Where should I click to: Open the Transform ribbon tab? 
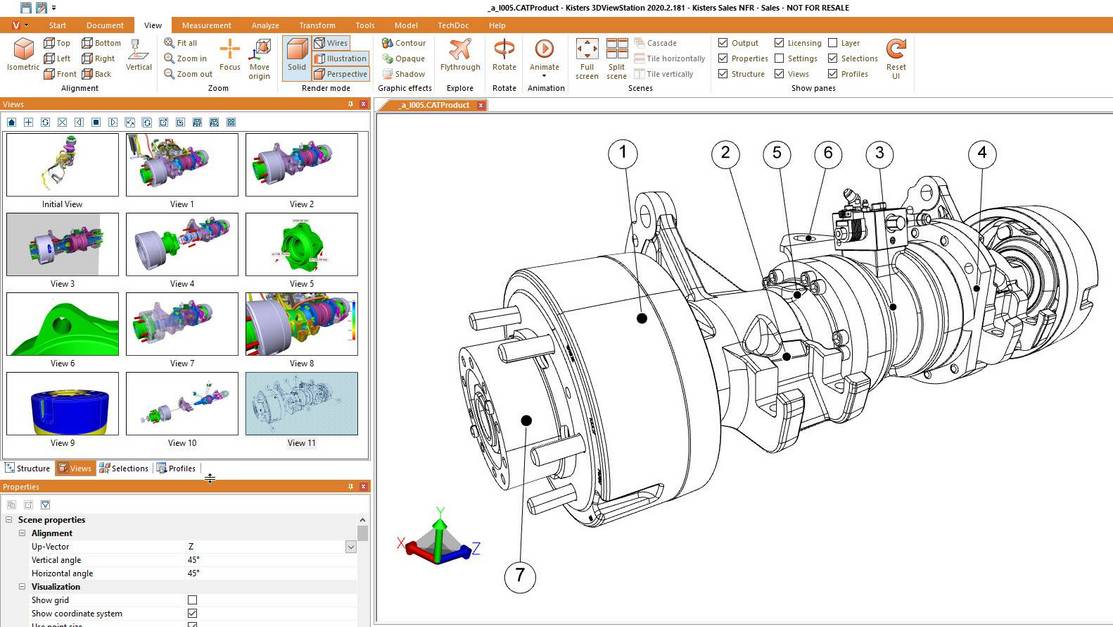click(317, 25)
